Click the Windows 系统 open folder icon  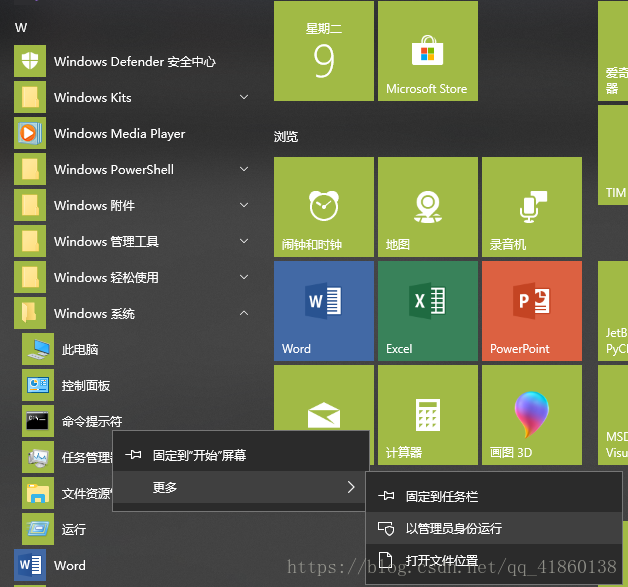[x=30, y=313]
